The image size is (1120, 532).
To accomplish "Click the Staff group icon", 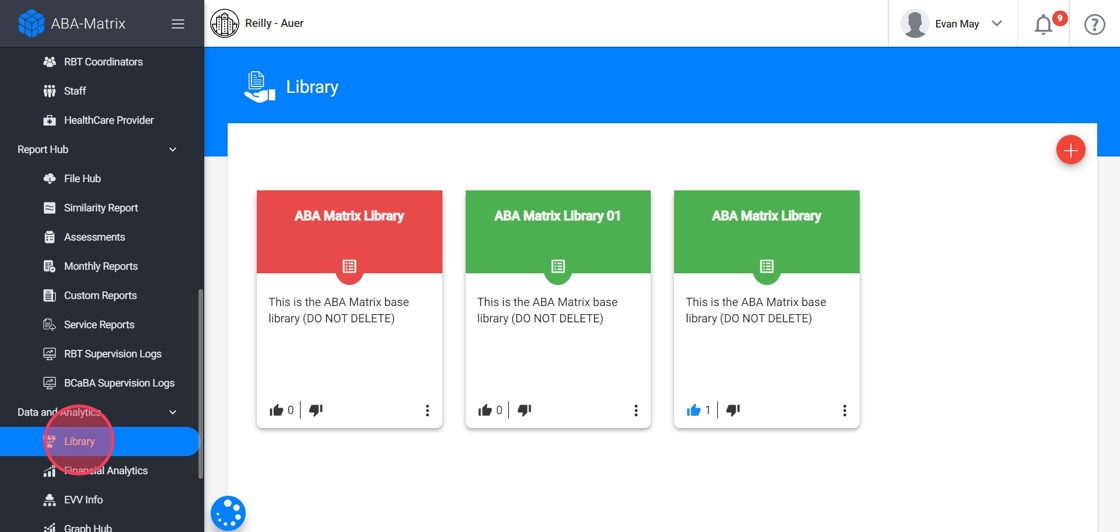I will point(49,91).
